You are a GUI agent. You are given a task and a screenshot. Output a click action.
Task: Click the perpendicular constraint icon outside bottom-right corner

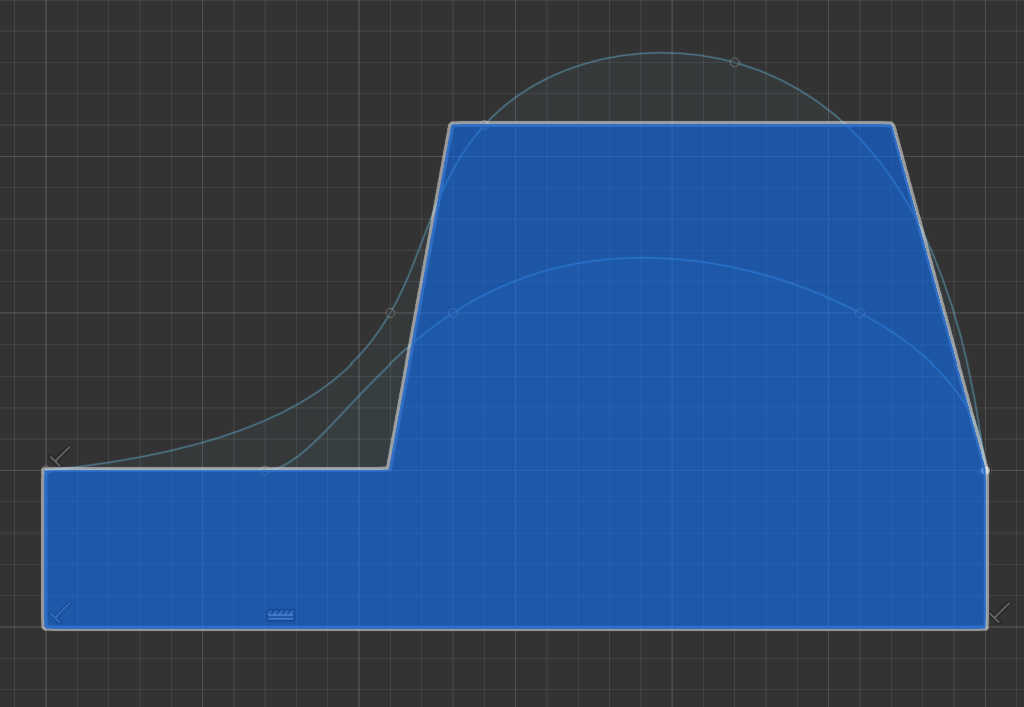[x=999, y=612]
